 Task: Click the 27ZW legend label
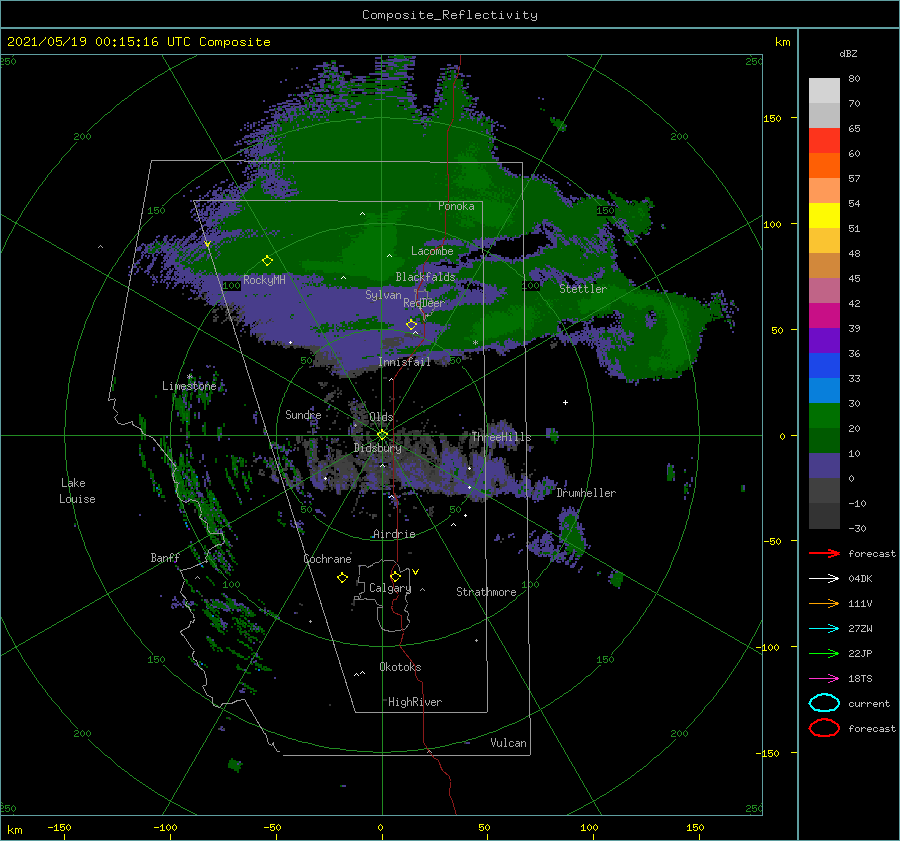click(860, 628)
